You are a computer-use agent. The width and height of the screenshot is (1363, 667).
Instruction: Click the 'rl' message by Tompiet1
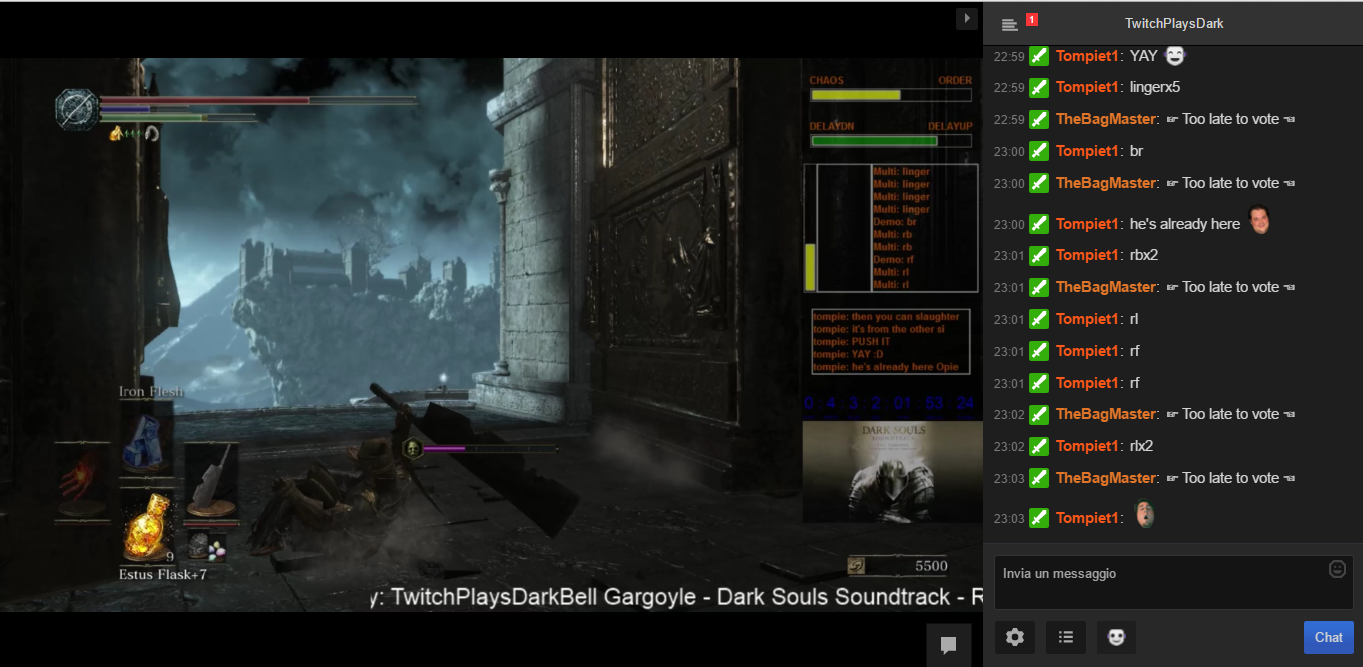(x=1134, y=319)
